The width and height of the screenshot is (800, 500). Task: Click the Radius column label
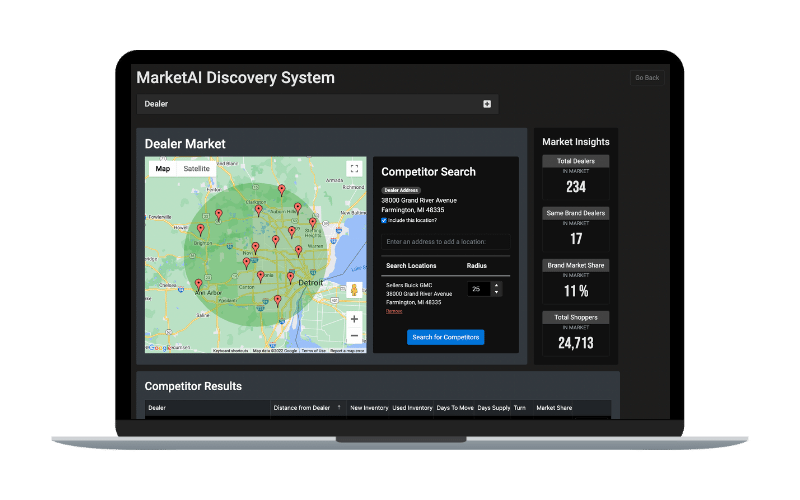click(477, 266)
